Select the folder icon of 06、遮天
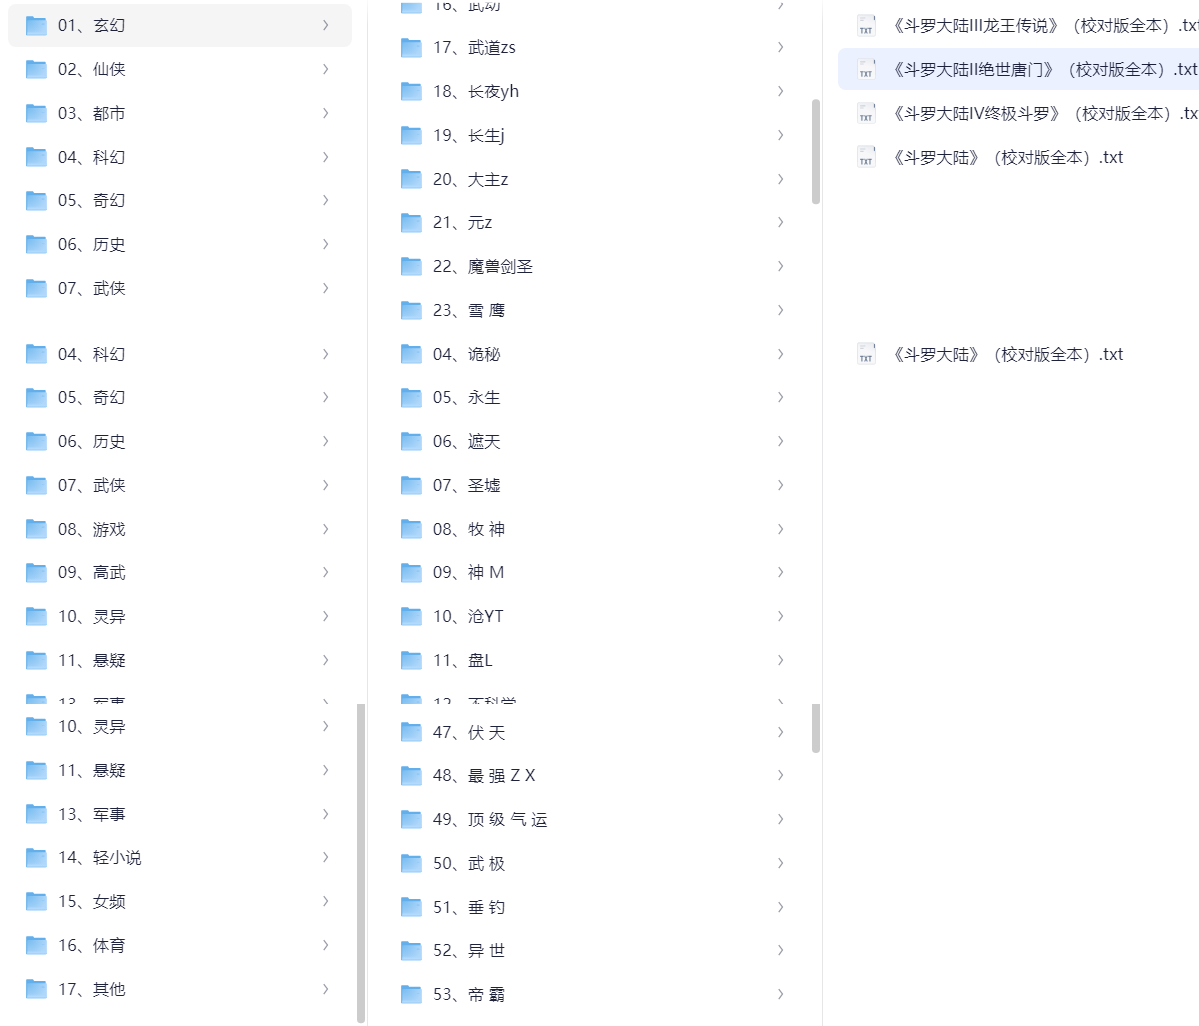Screen dimensions: 1199x1026 411,441
